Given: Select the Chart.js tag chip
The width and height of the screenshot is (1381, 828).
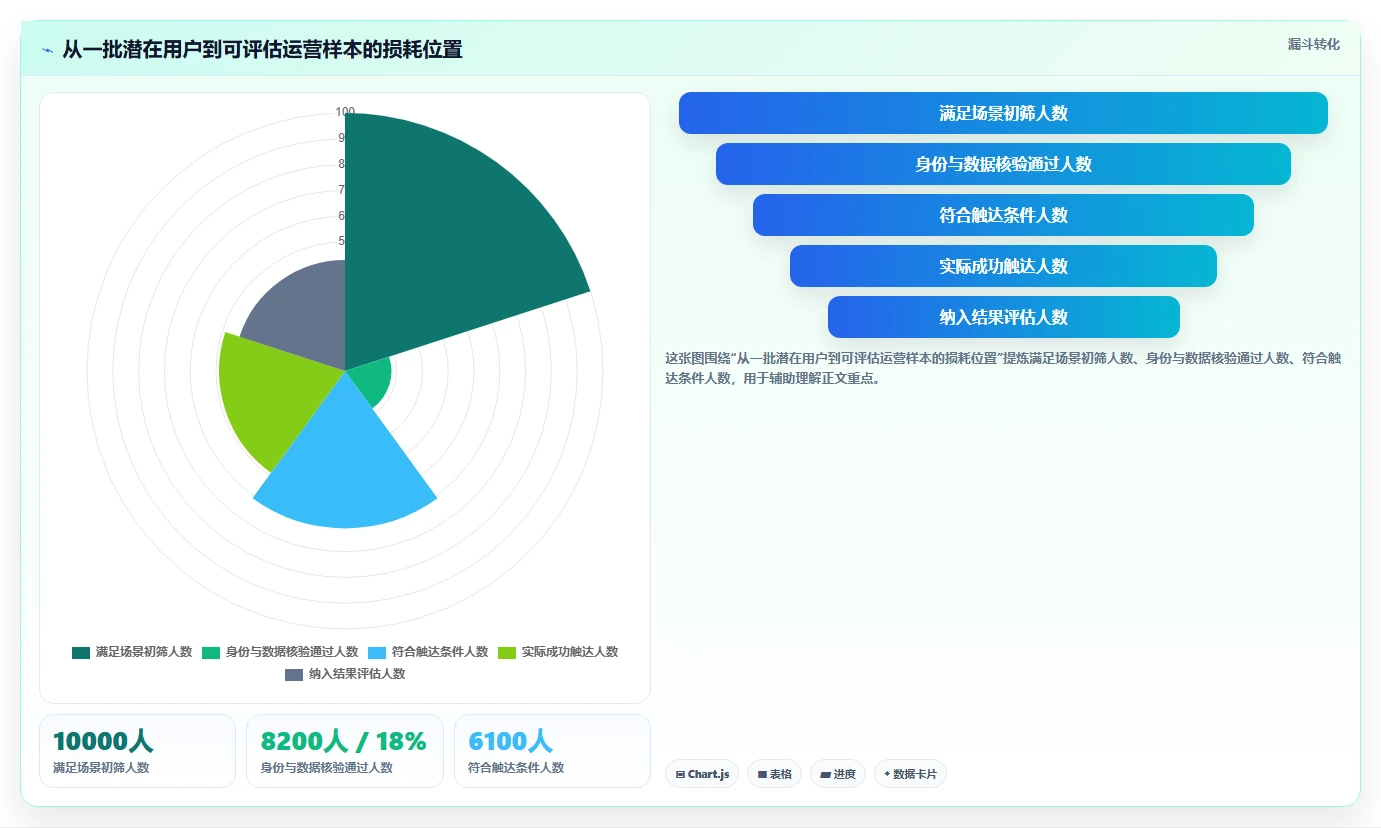Looking at the screenshot, I should [702, 774].
